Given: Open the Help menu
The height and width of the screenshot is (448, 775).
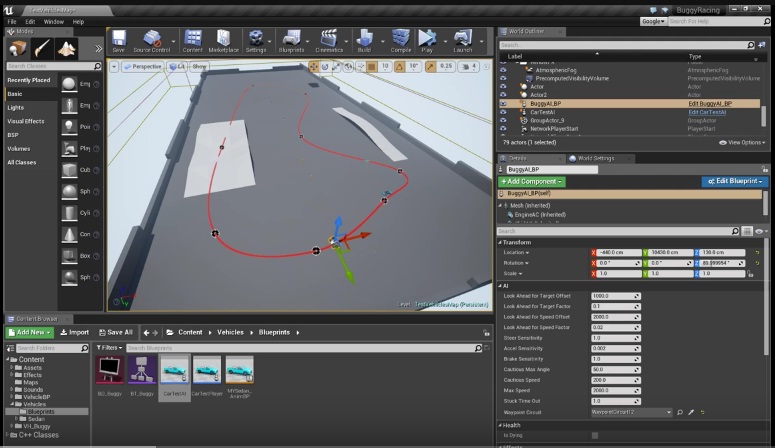Looking at the screenshot, I should point(78,22).
